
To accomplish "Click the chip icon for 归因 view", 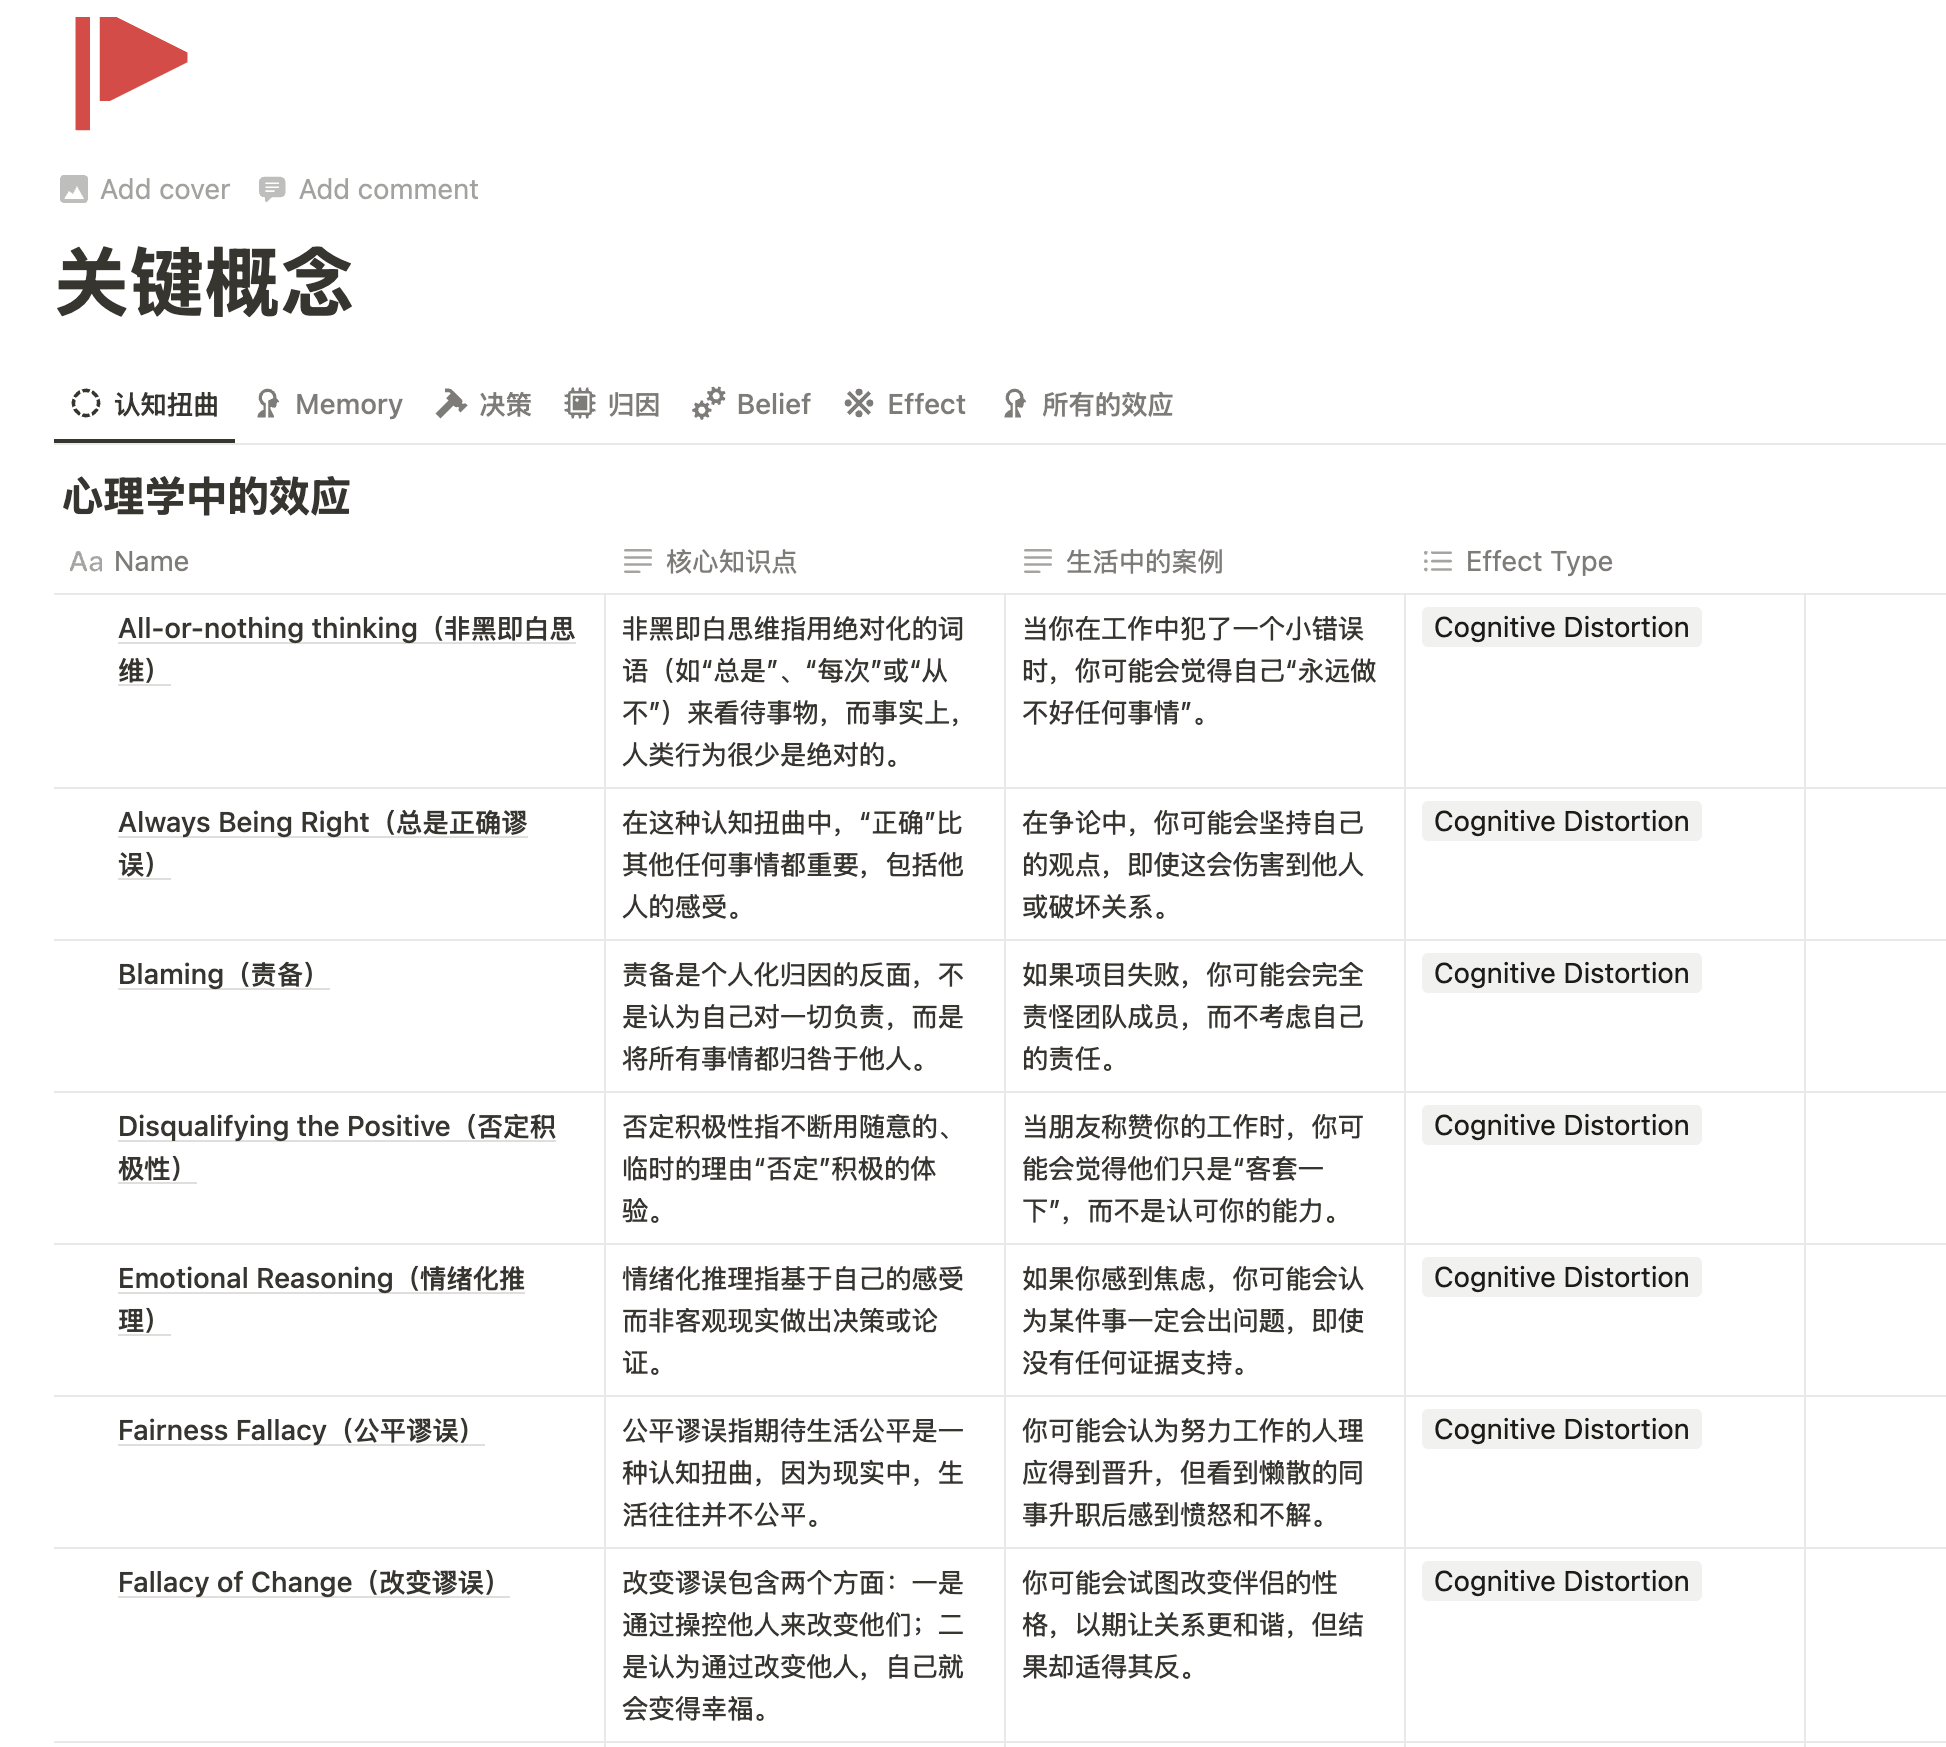I will click(x=579, y=404).
